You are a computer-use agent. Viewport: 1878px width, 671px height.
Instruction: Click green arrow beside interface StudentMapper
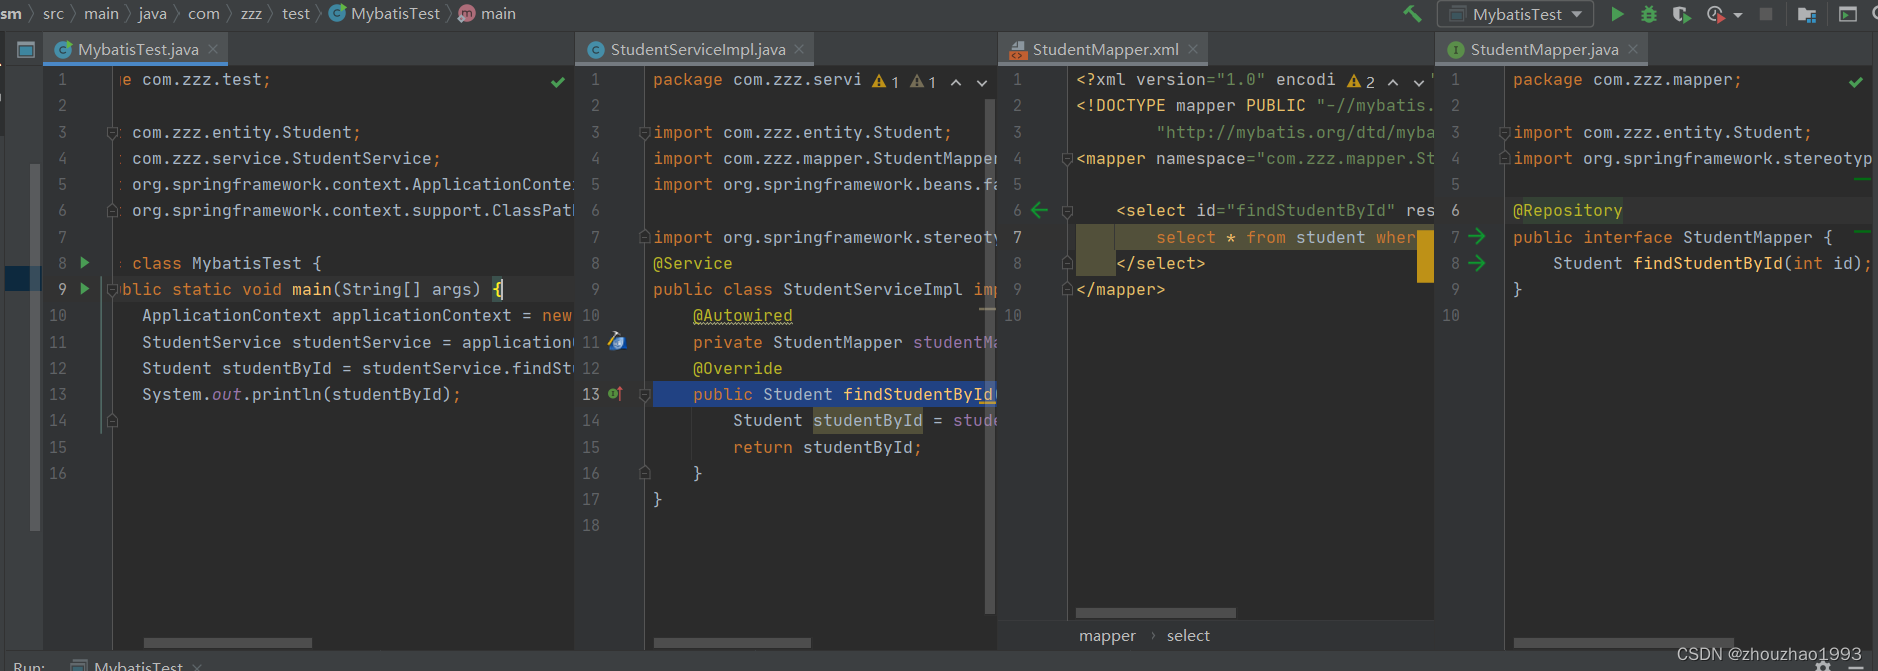1476,237
